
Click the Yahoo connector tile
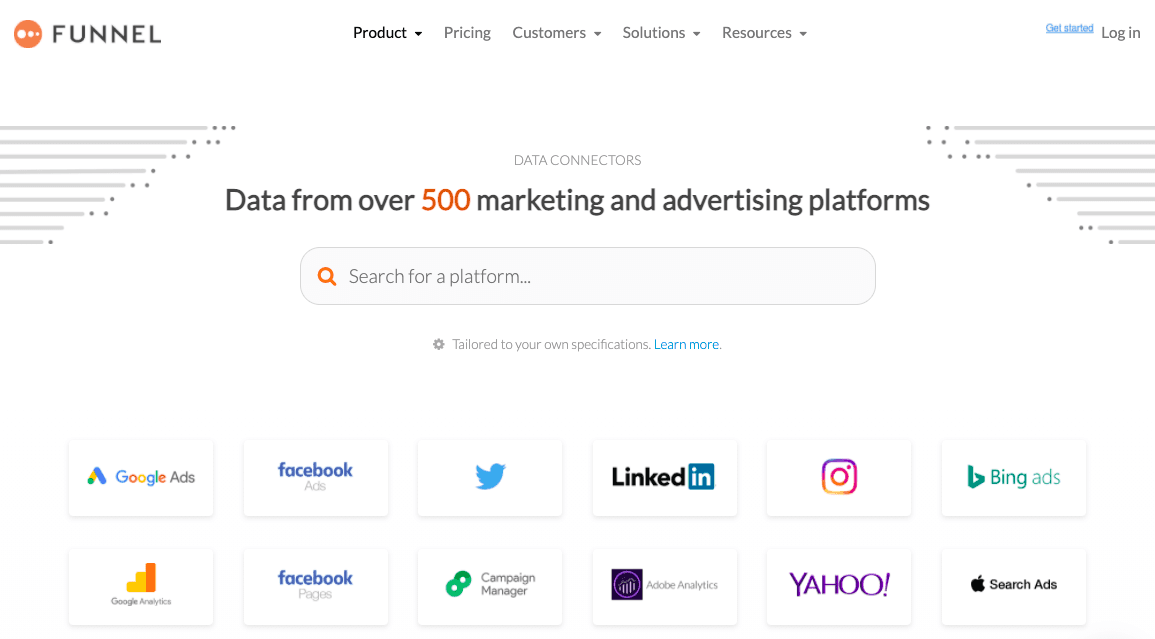tap(838, 586)
